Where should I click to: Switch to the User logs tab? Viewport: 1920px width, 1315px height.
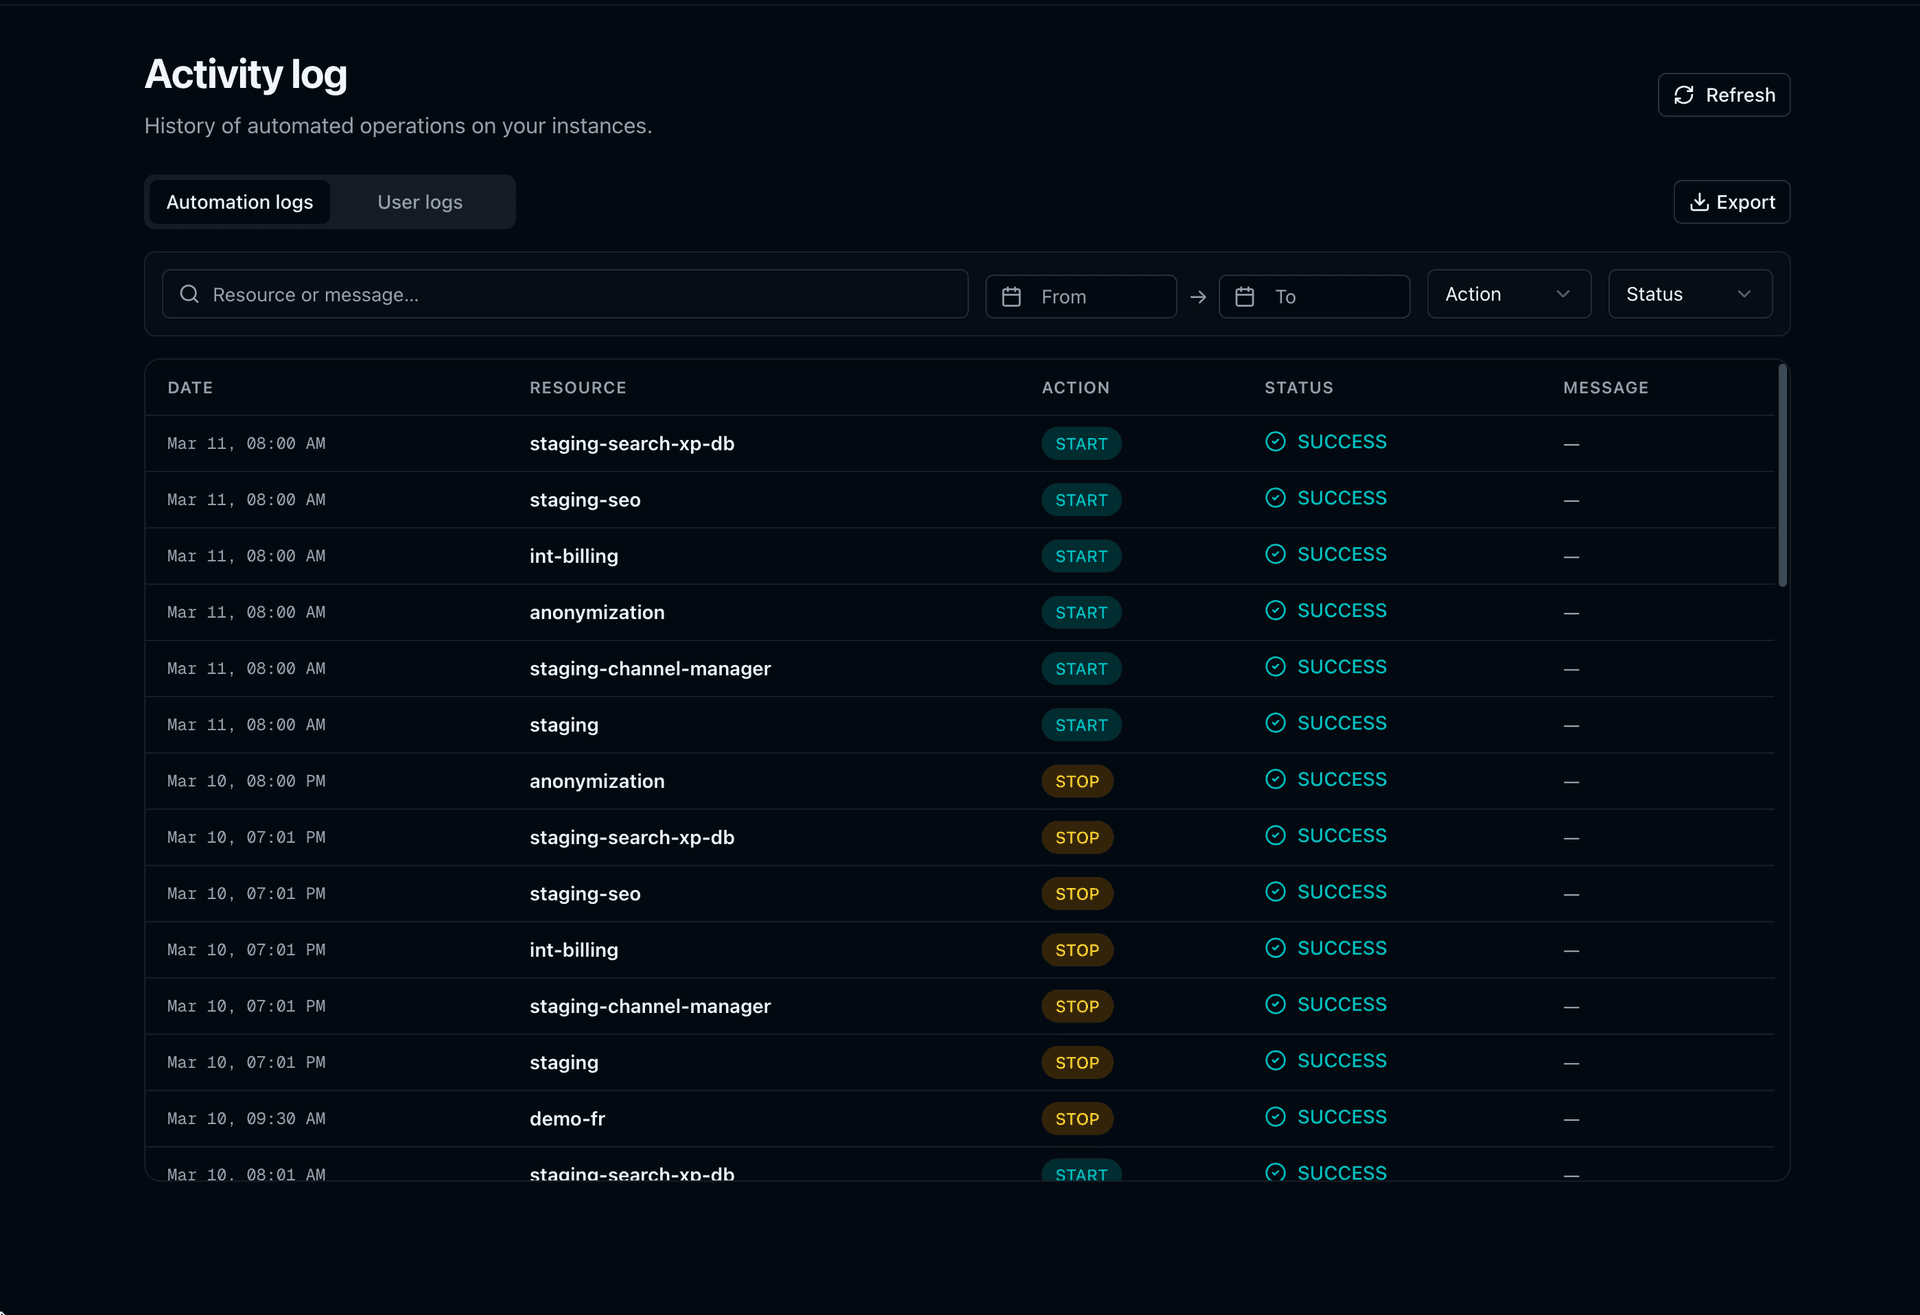(420, 201)
